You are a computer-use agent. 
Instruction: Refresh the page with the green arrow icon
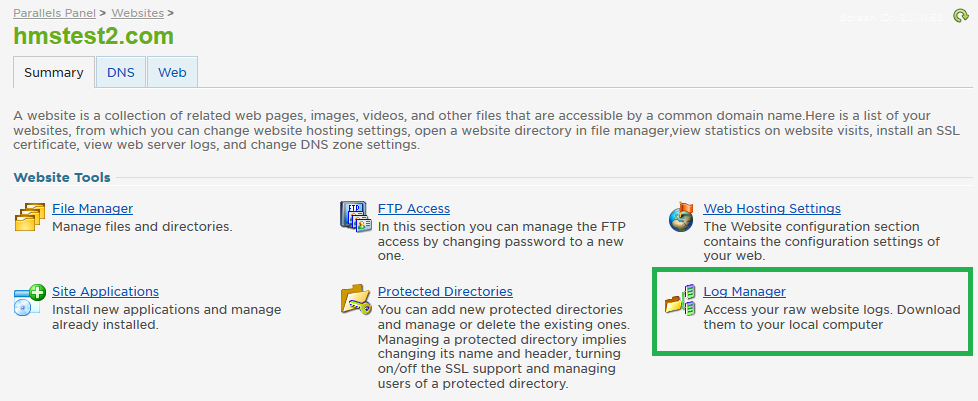click(x=961, y=16)
